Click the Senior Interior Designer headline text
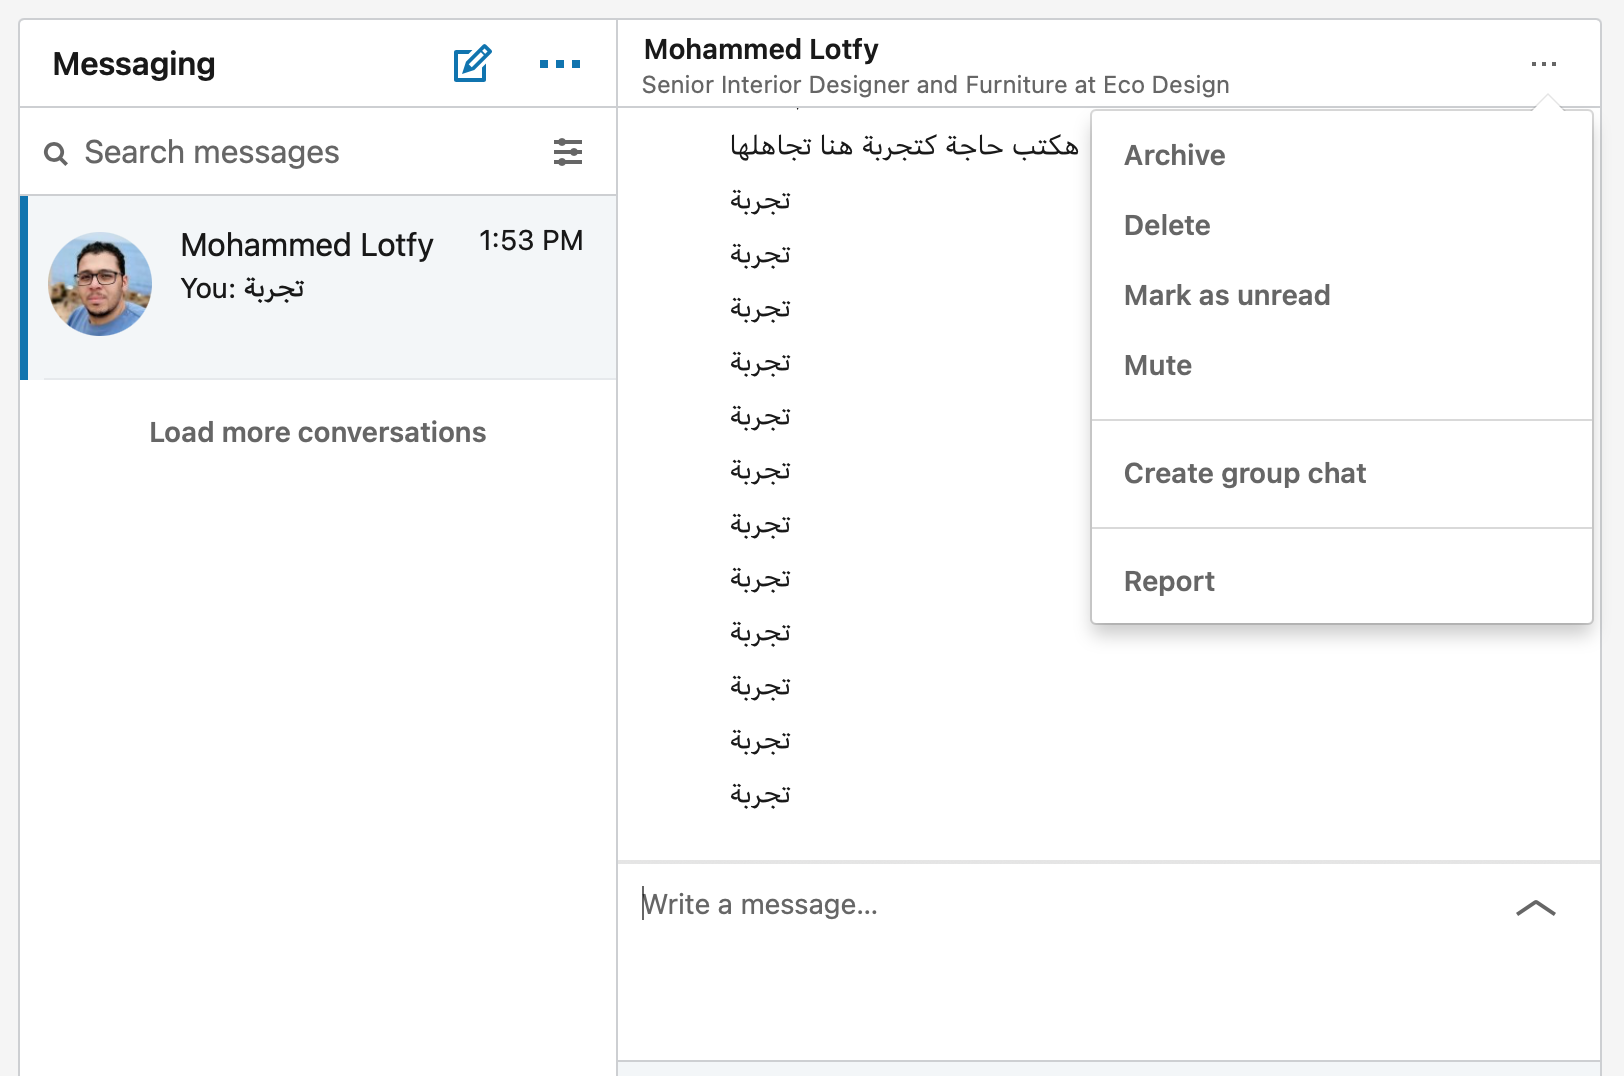This screenshot has width=1624, height=1076. click(935, 85)
